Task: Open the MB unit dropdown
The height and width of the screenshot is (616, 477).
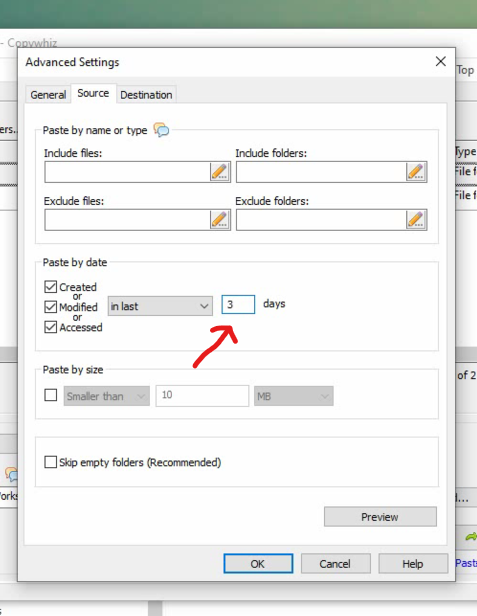Action: coord(294,396)
